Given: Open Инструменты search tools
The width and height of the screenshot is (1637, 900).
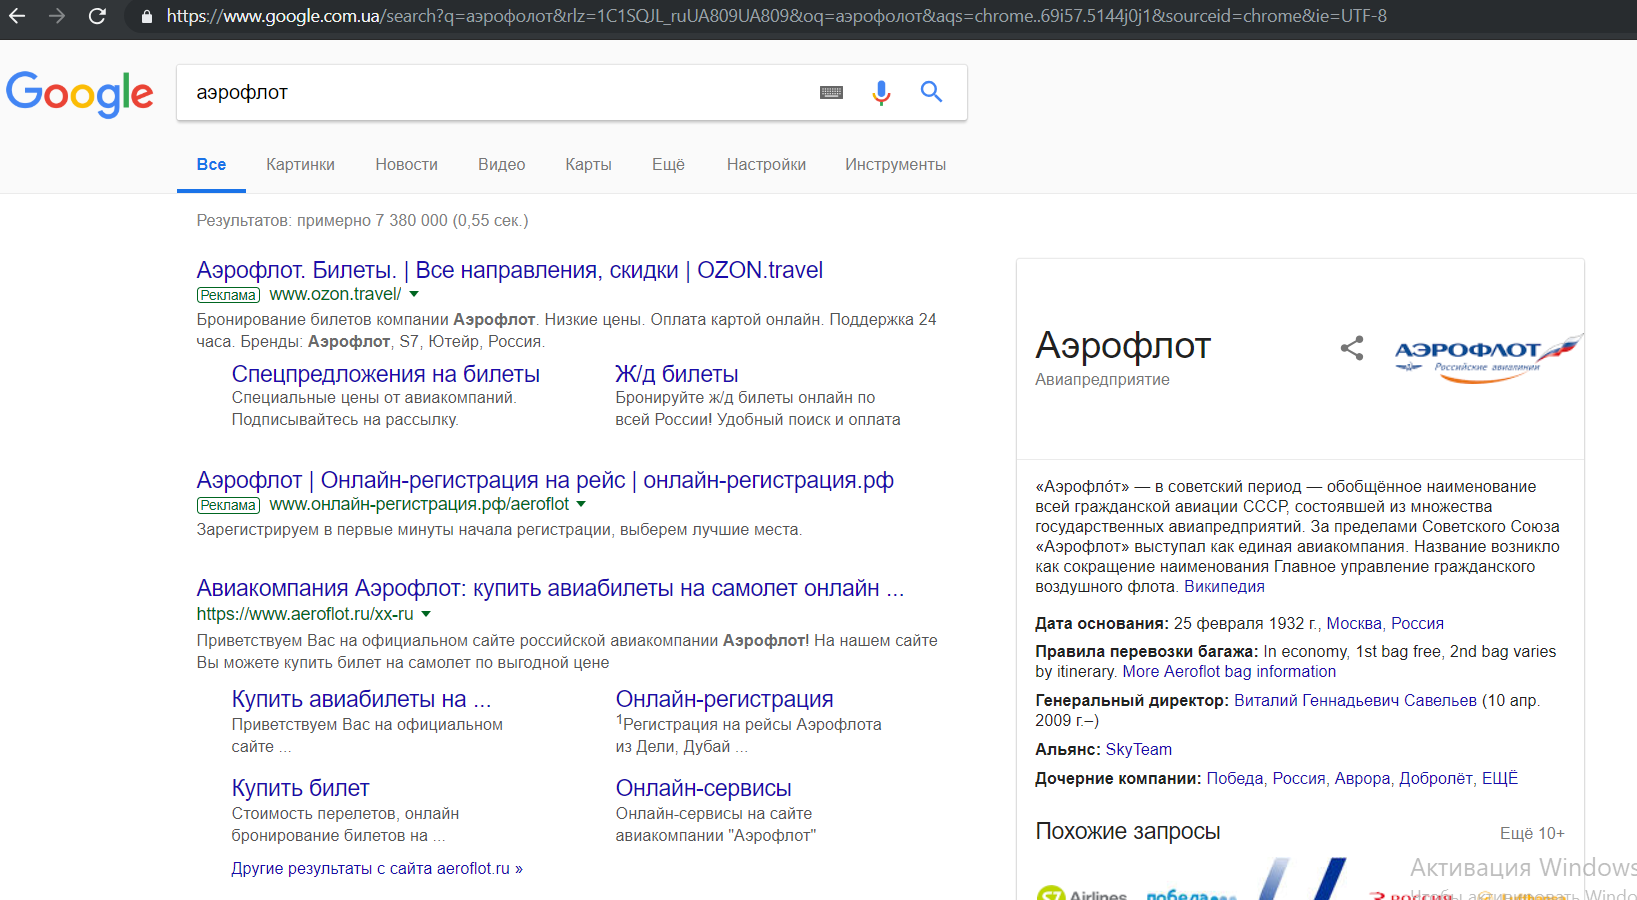Looking at the screenshot, I should (x=895, y=164).
